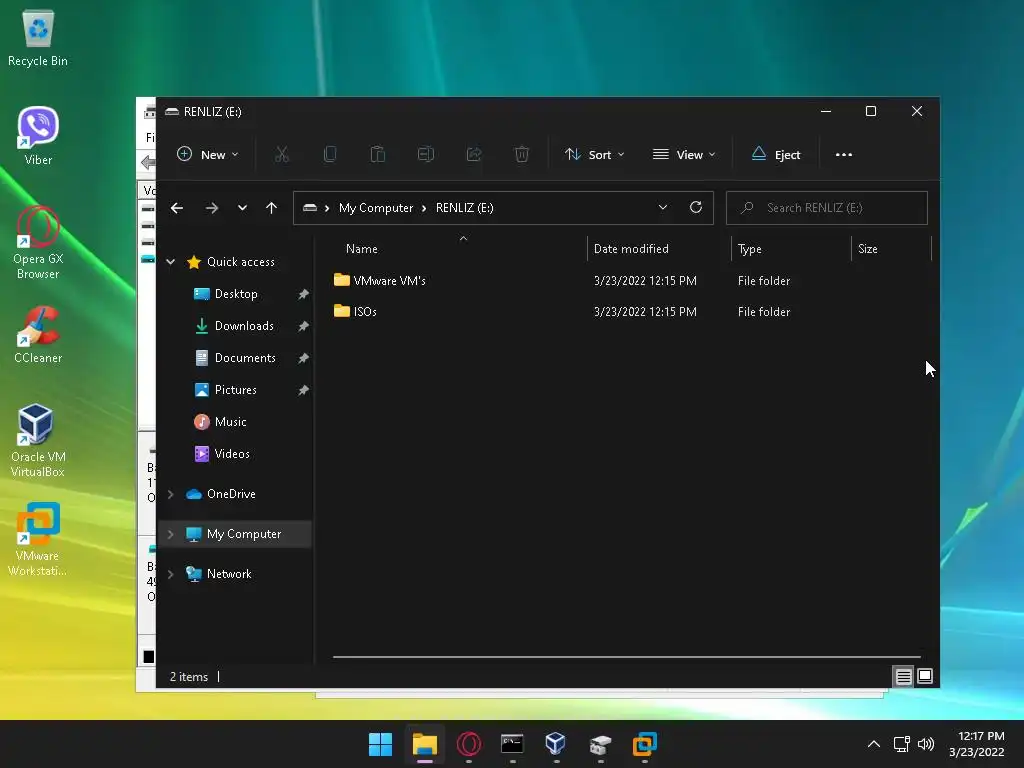
Task: Sort by the Date modified column
Action: (x=631, y=249)
